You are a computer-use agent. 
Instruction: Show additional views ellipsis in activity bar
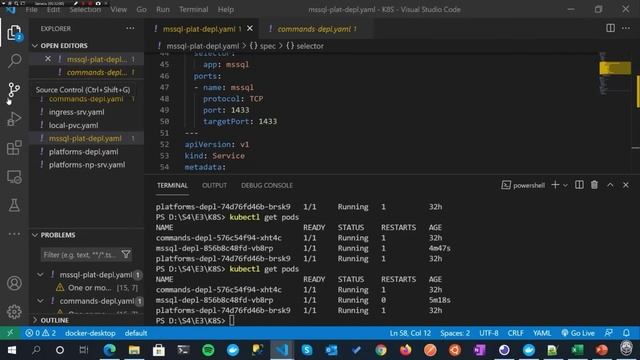pos(14,234)
